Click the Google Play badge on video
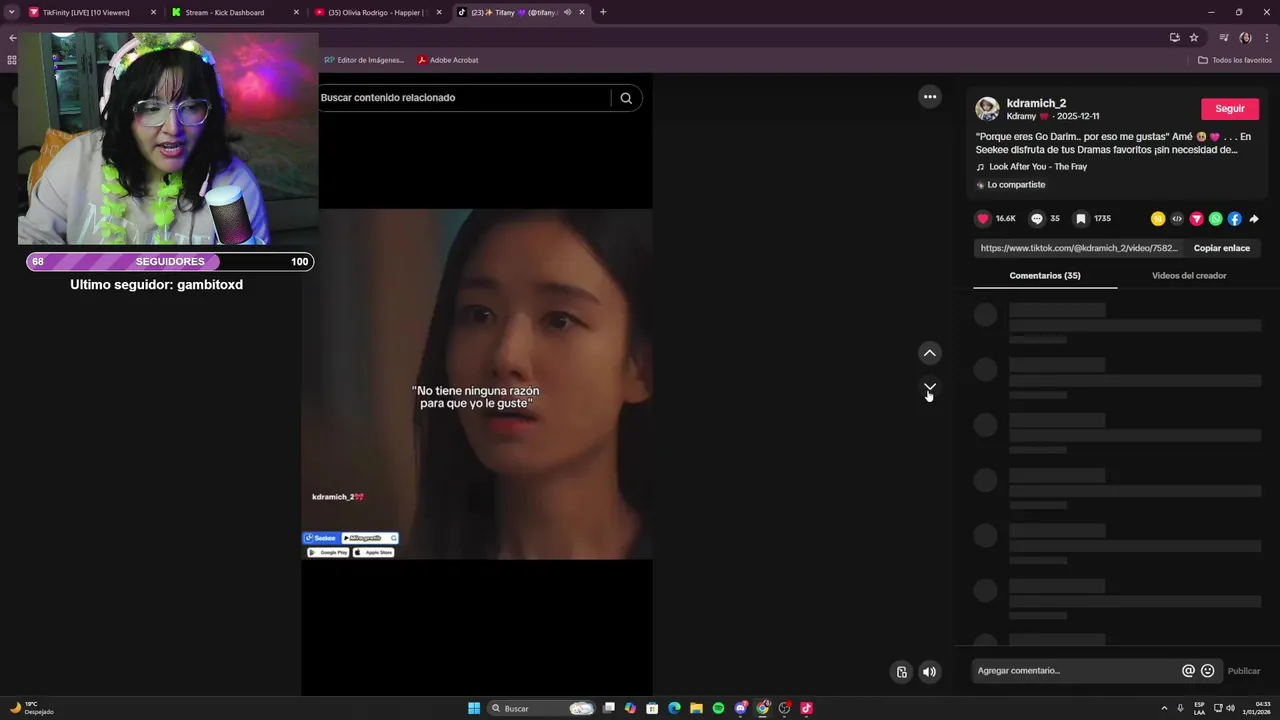 tap(327, 552)
